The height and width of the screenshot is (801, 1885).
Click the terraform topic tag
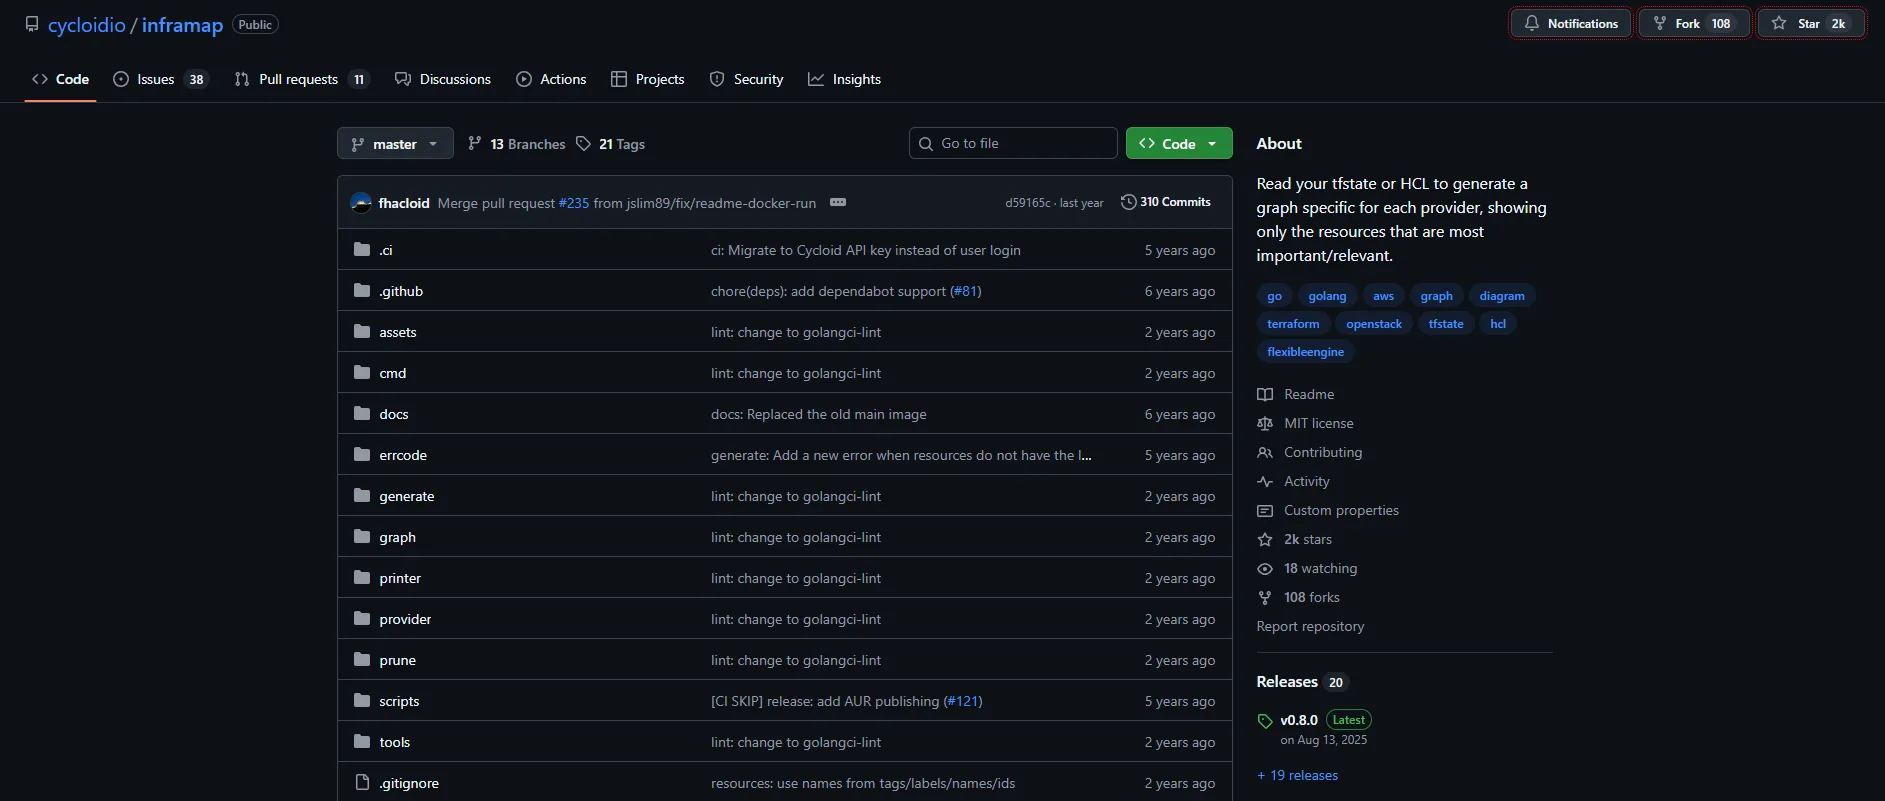click(1293, 324)
